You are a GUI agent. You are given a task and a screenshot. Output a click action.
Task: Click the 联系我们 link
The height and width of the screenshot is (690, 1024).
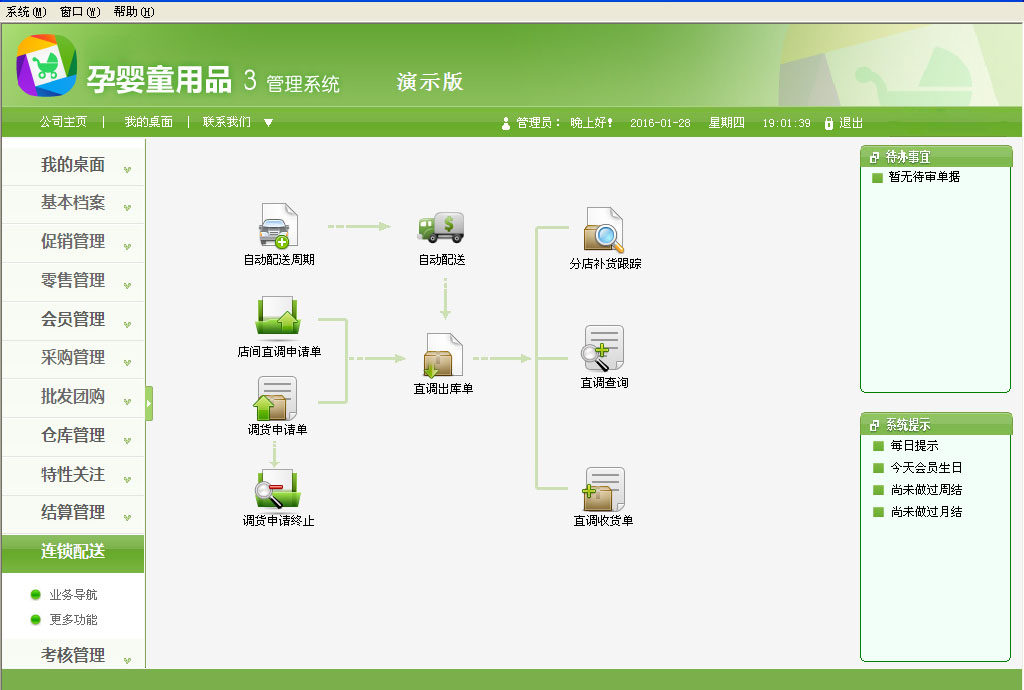[227, 122]
